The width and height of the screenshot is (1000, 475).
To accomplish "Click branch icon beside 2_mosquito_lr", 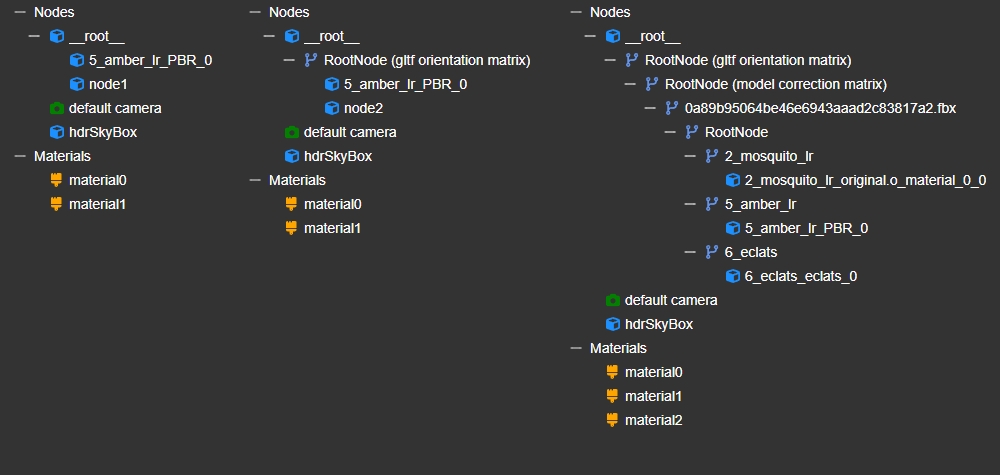I will [712, 156].
